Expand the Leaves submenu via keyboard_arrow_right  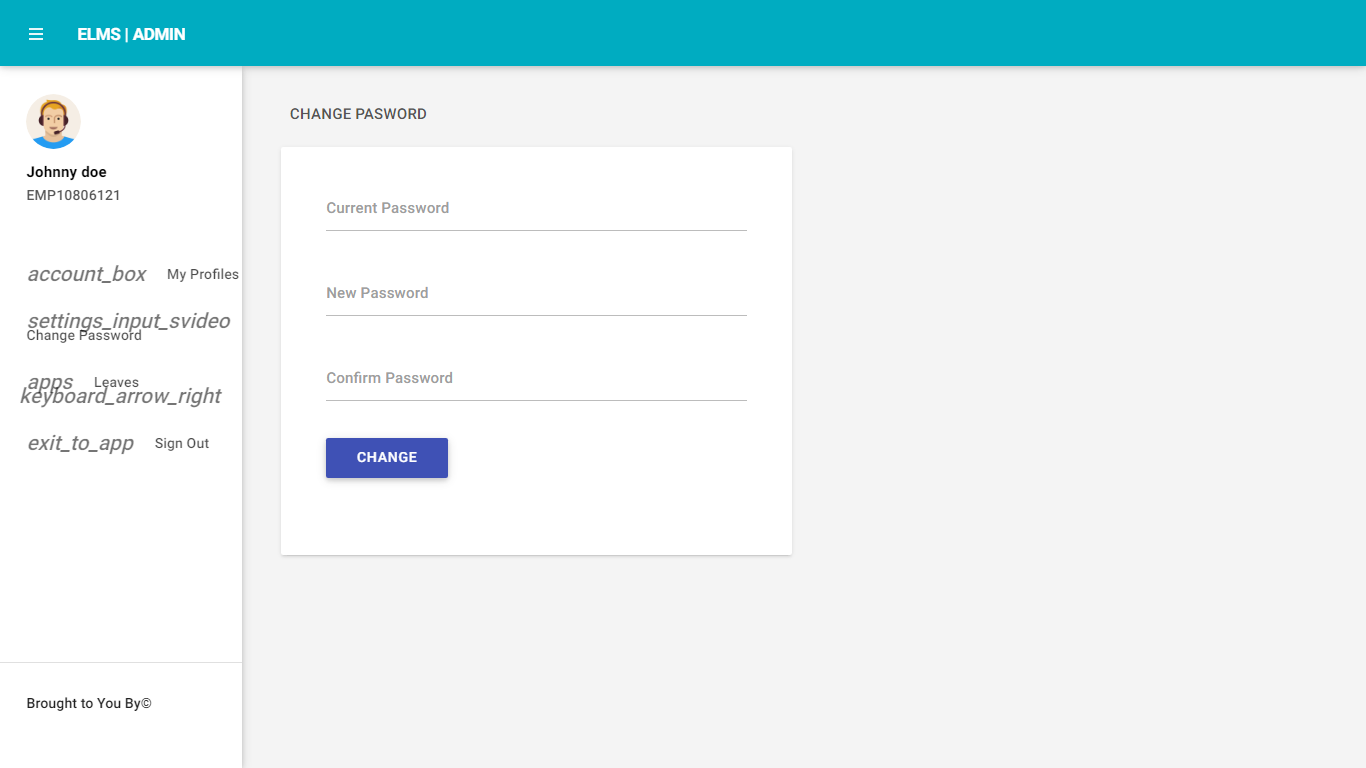(x=121, y=396)
